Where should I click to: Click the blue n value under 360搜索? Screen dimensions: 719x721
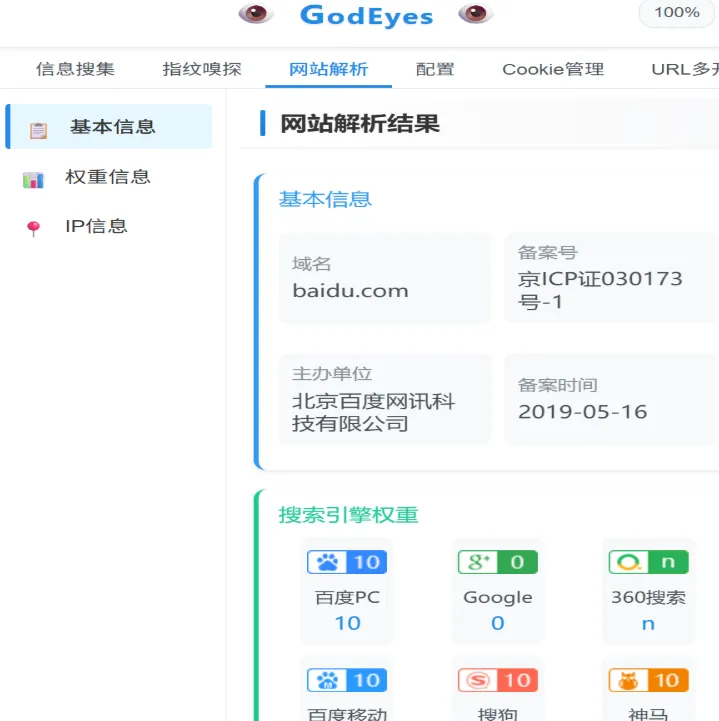click(648, 624)
